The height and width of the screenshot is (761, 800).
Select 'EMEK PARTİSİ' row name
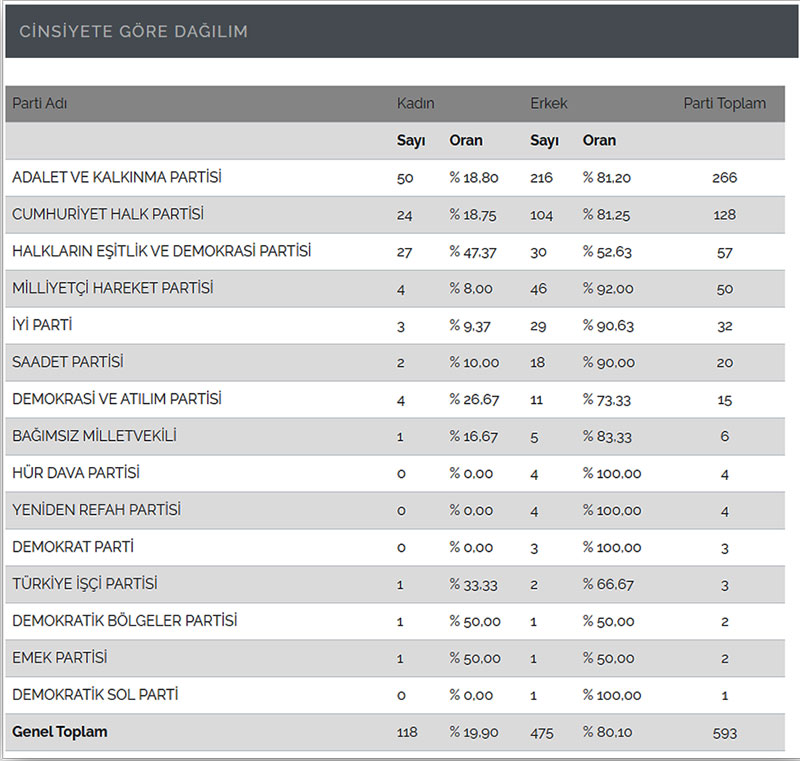pyautogui.click(x=60, y=657)
